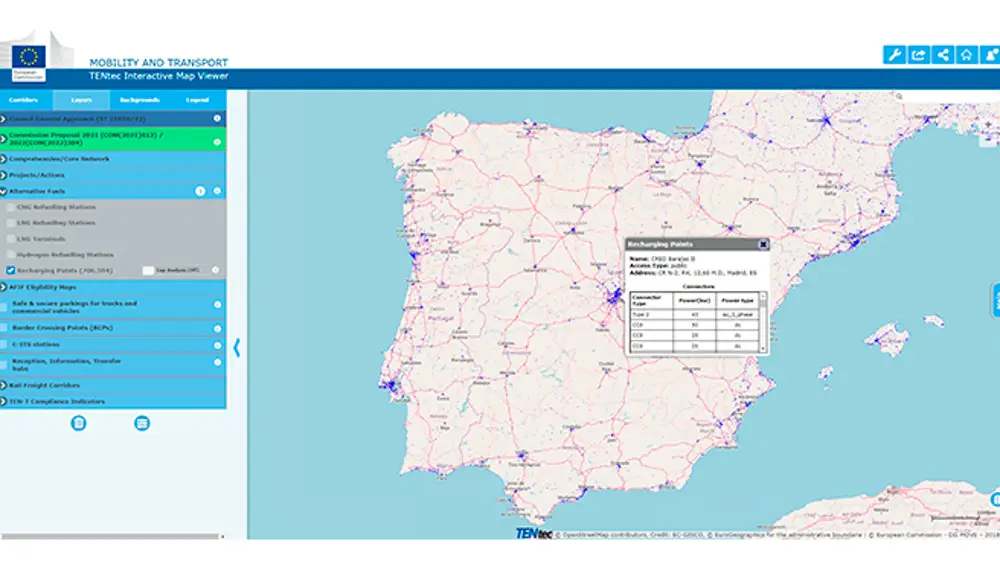The height and width of the screenshot is (567, 1000).
Task: Enable the Hydrogen Refuelling Stations checkbox
Action: [x=11, y=254]
